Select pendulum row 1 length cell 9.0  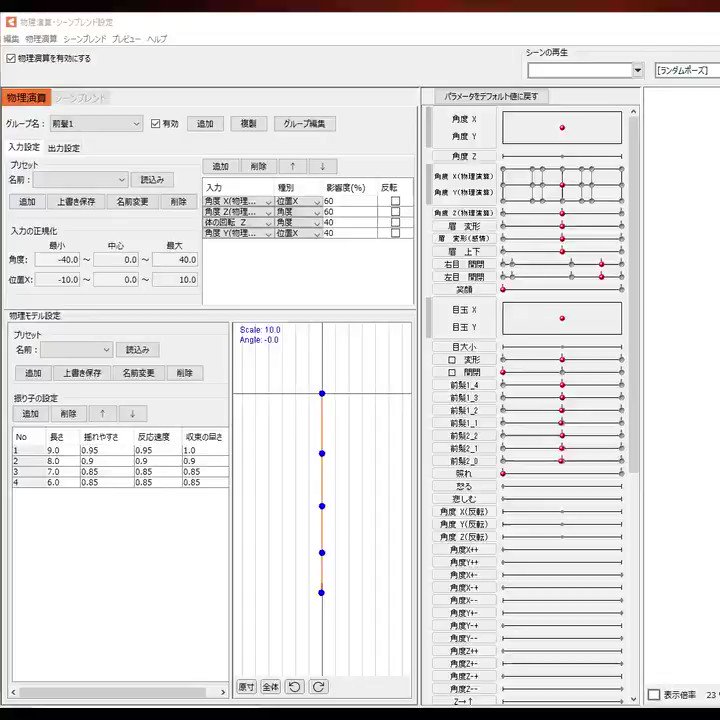point(62,450)
